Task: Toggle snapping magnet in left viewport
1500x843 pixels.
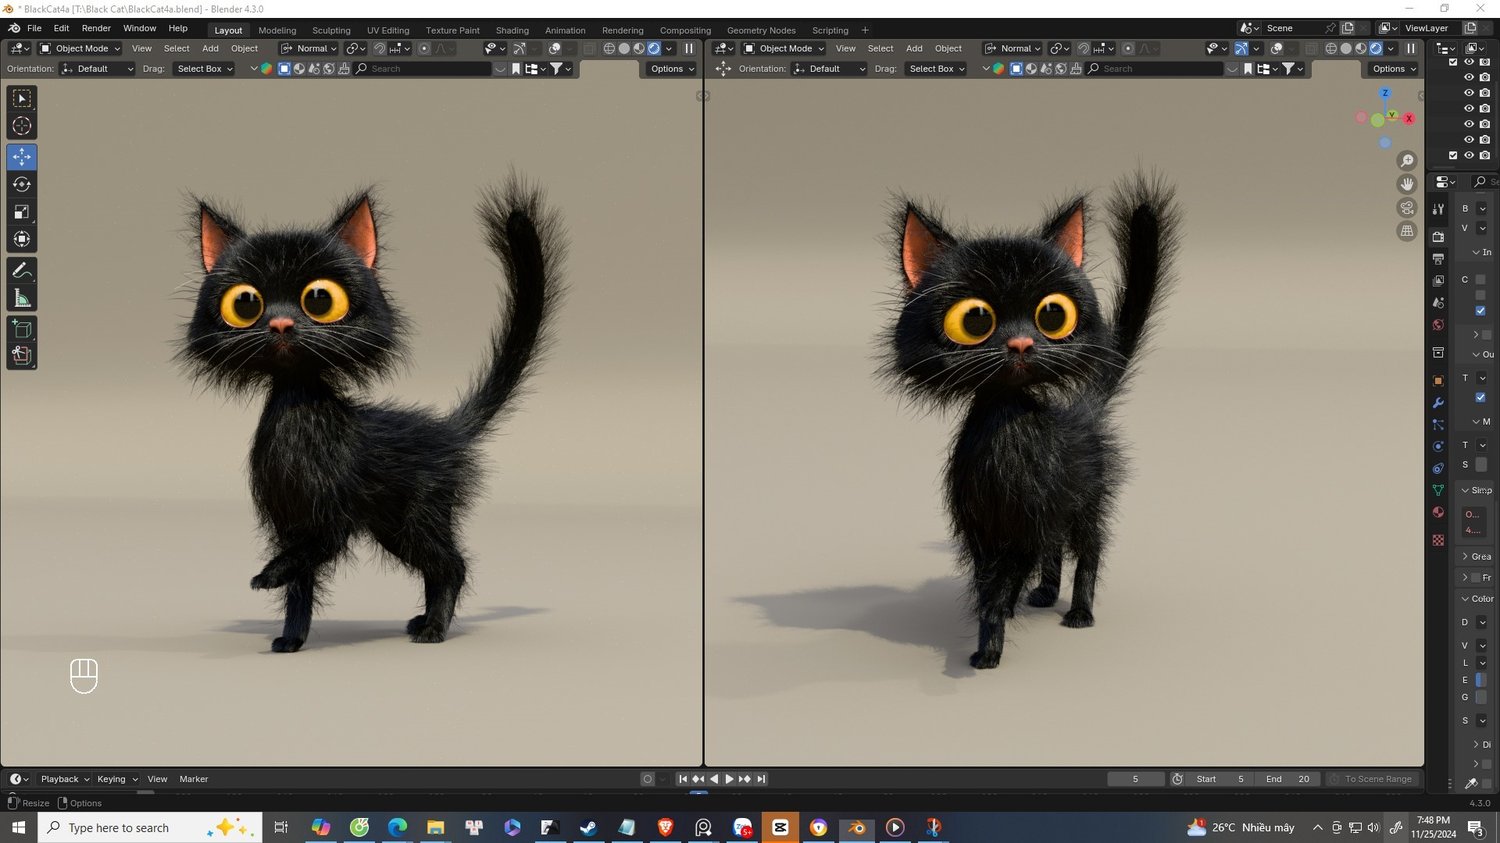Action: click(379, 48)
